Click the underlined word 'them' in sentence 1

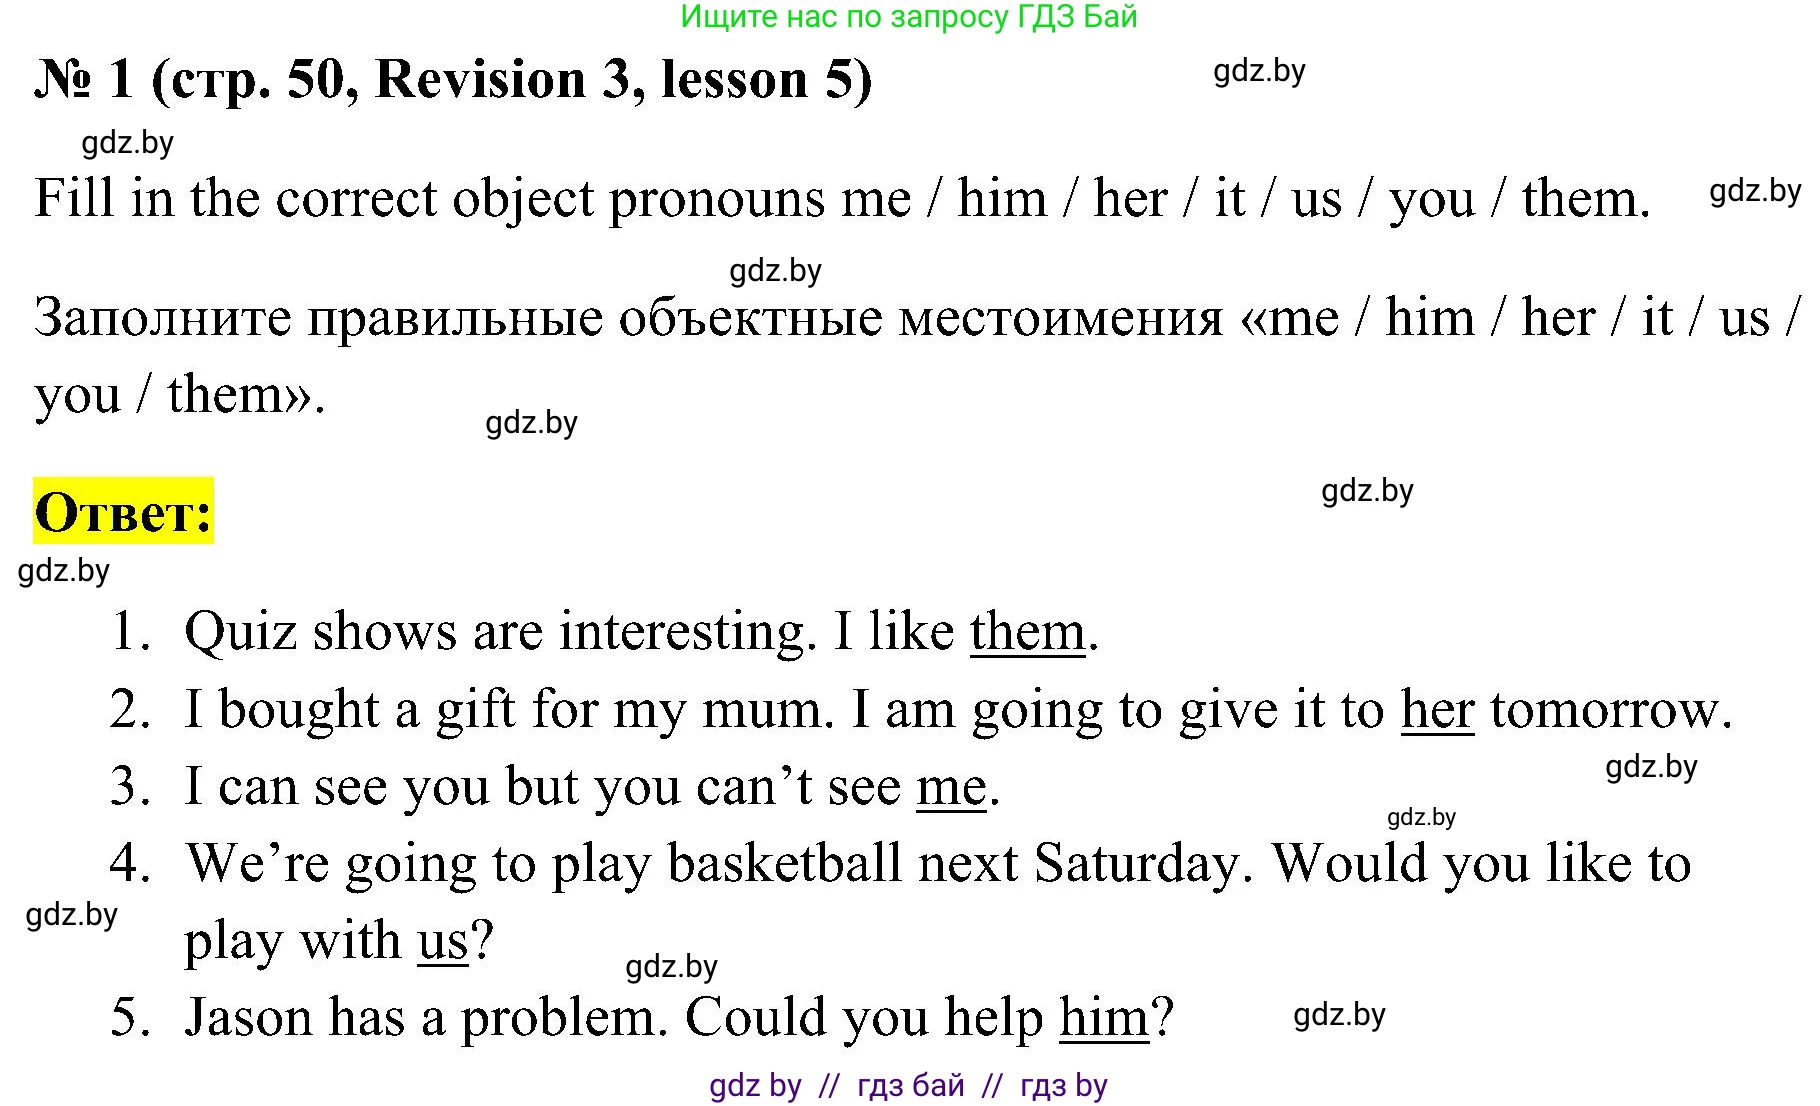pyautogui.click(x=1027, y=632)
